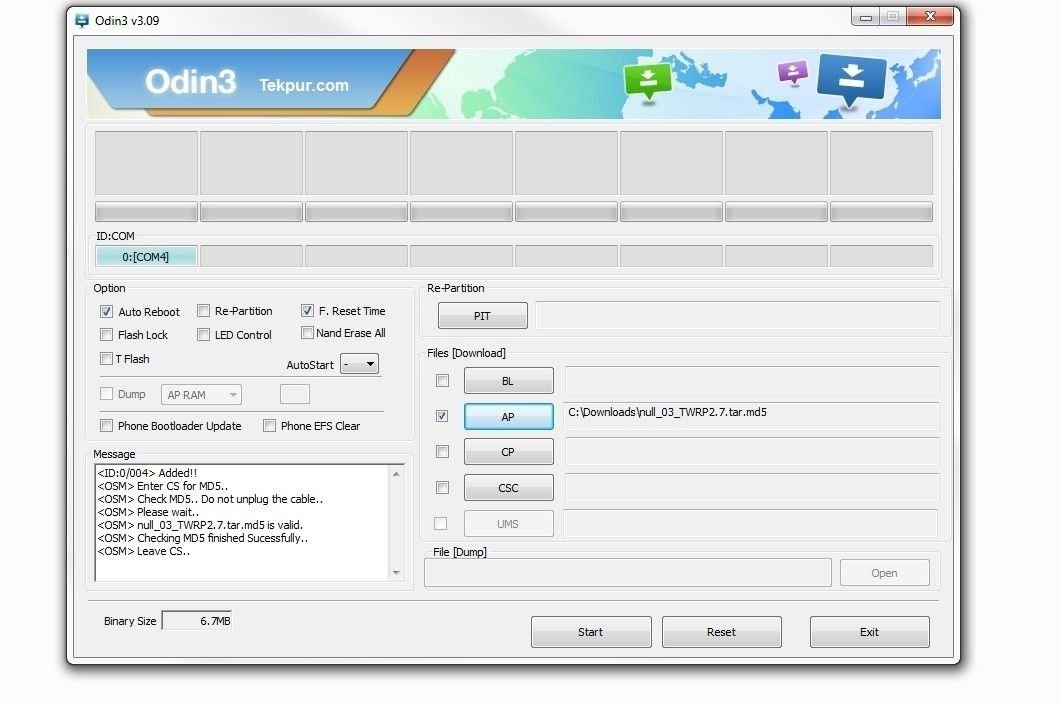Check the T Flash option

(x=106, y=358)
